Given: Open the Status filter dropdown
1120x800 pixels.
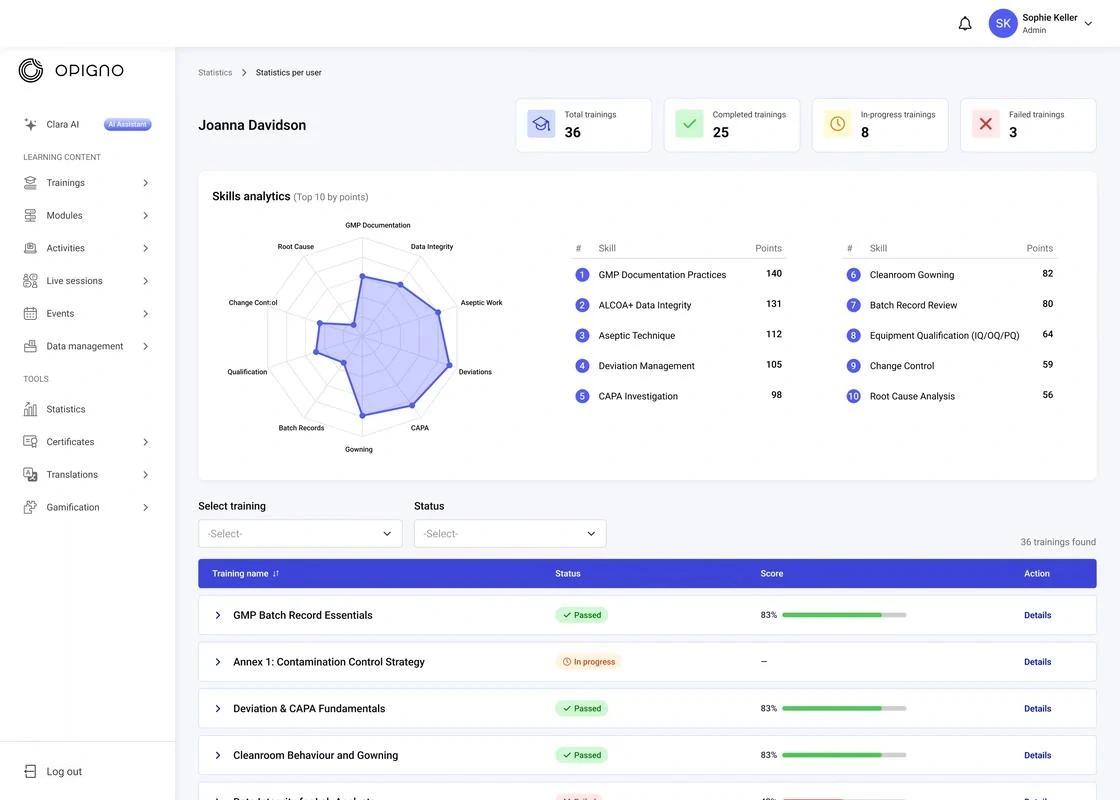Looking at the screenshot, I should [x=510, y=534].
